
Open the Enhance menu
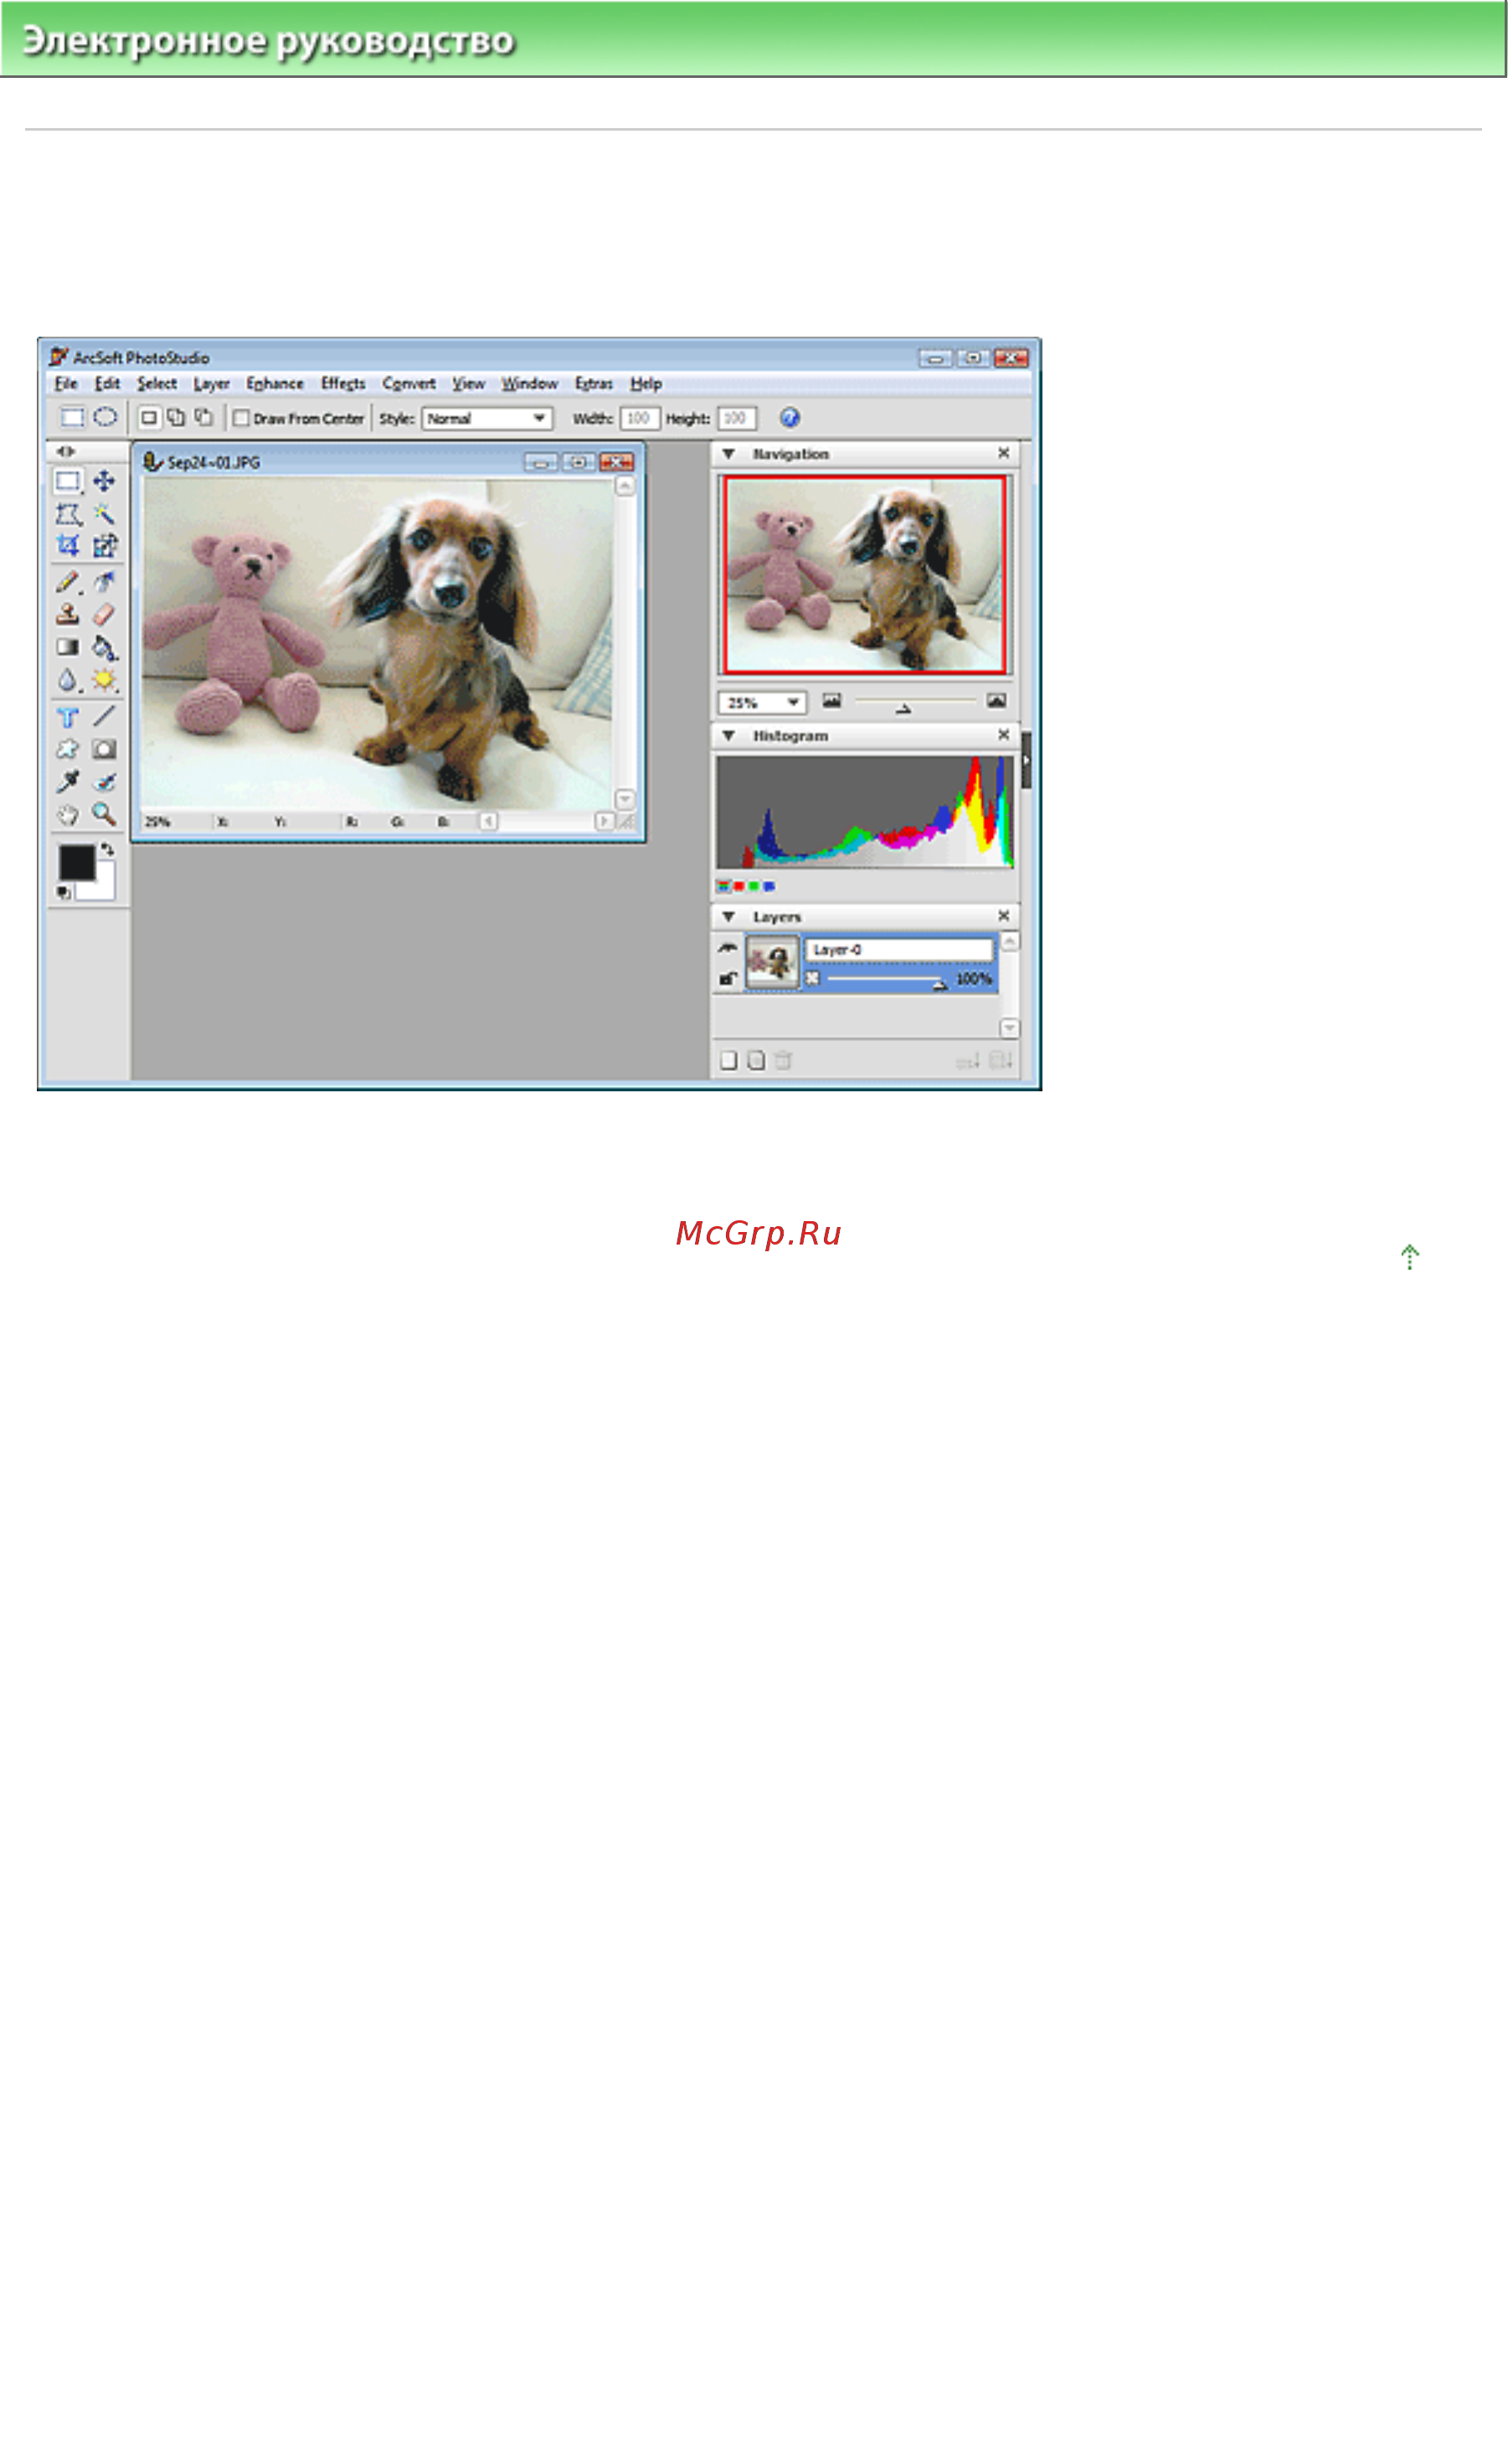tap(275, 383)
